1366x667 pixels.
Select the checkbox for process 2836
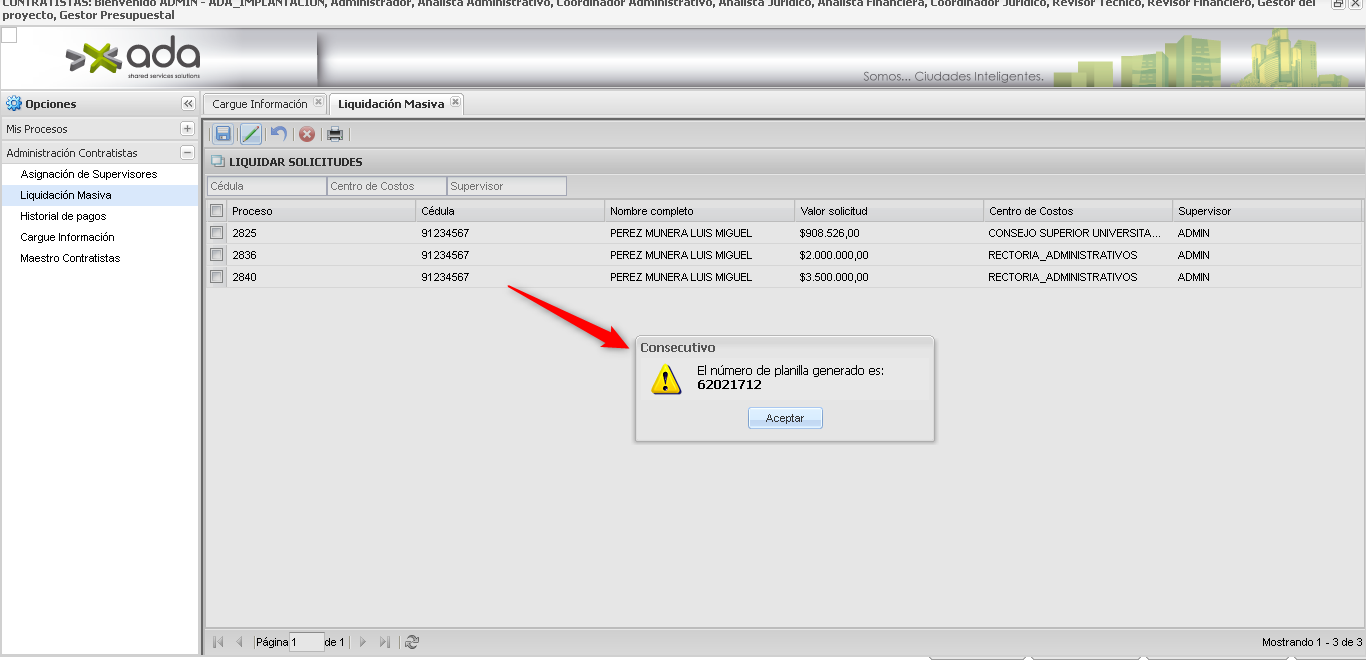(216, 255)
